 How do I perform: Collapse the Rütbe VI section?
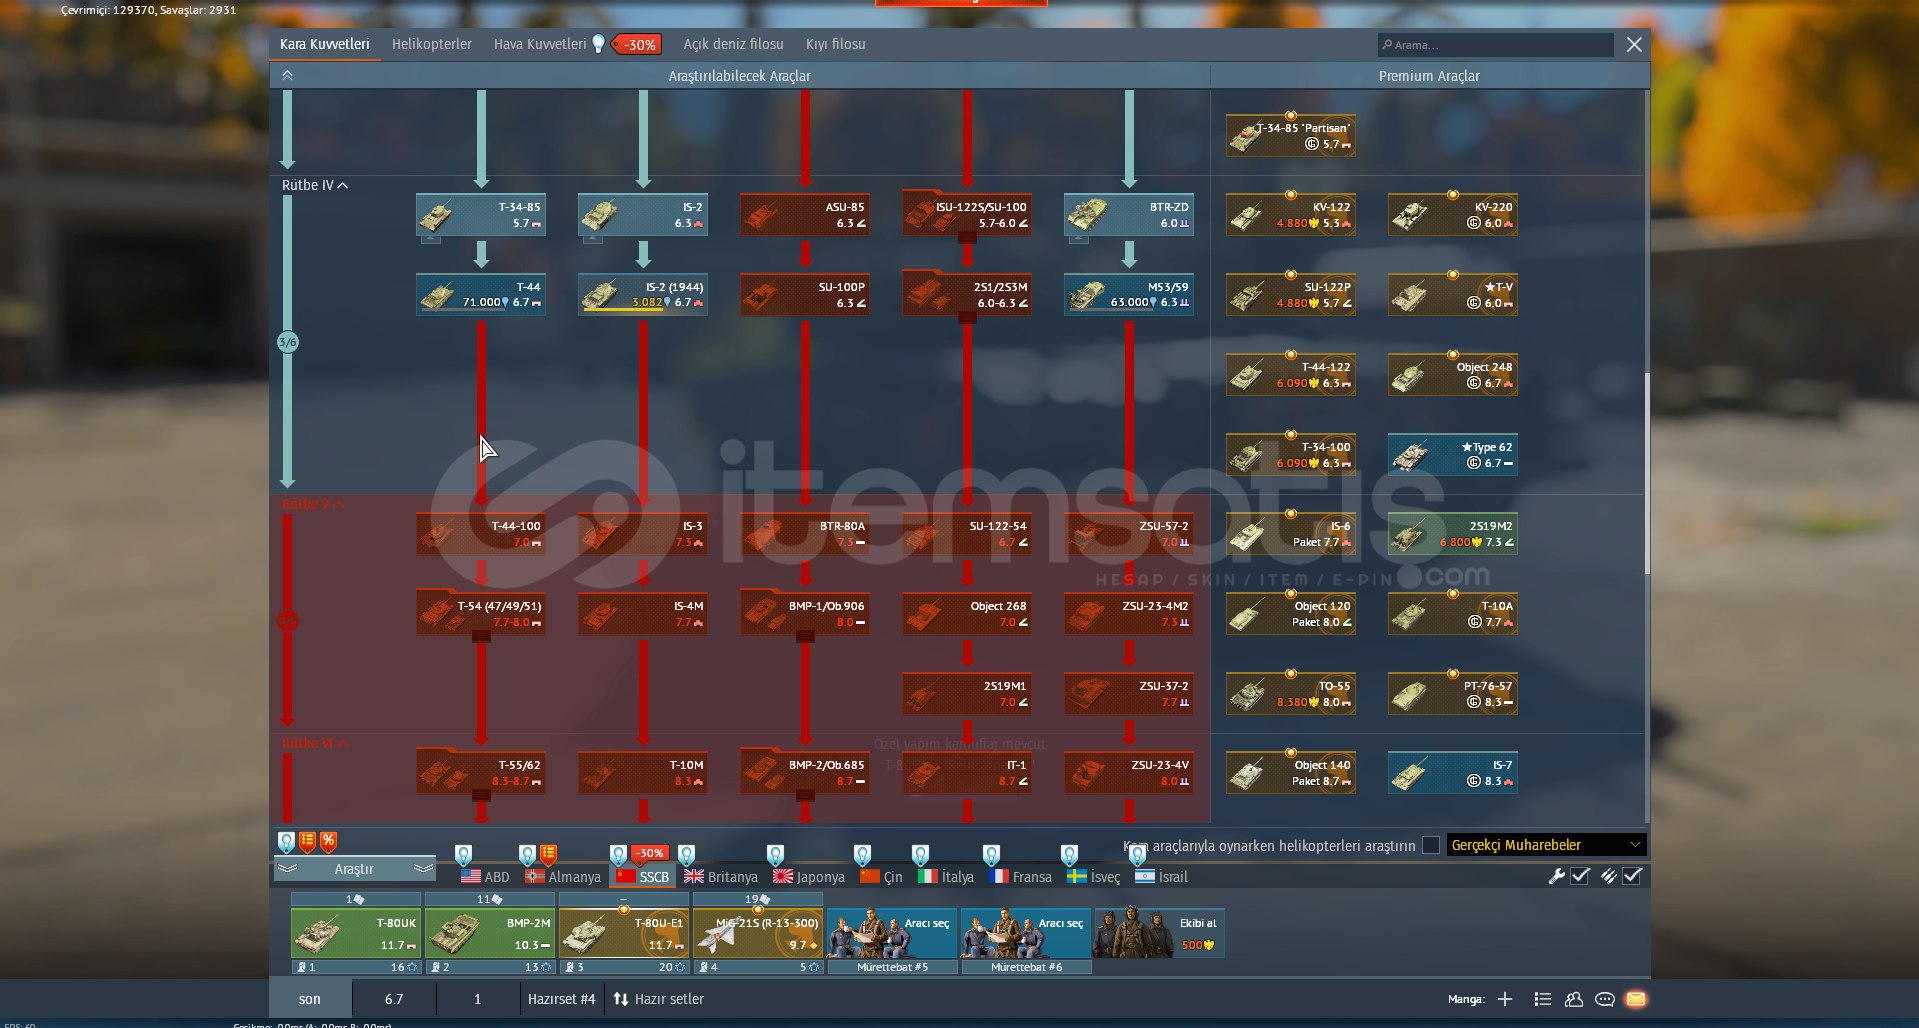coord(315,743)
